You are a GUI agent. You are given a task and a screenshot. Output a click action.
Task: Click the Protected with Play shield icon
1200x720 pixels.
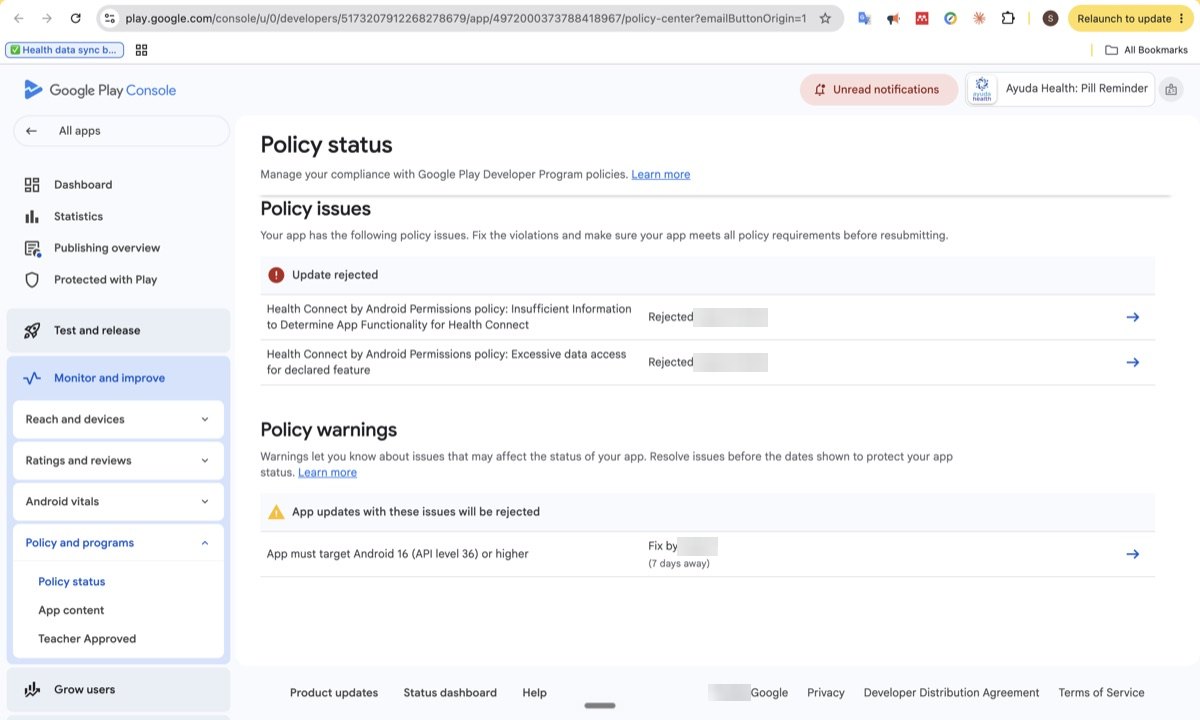coord(32,280)
